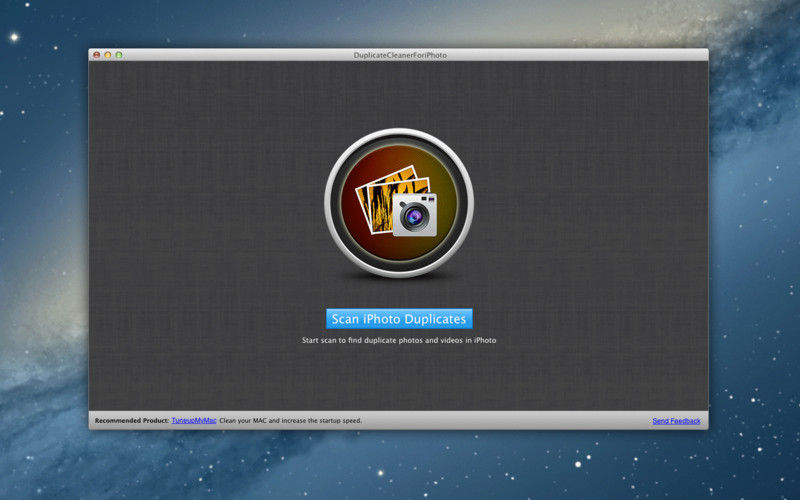Close the DuplicateCleanerForiPhoto window with the red button
The height and width of the screenshot is (500, 800).
point(97,55)
